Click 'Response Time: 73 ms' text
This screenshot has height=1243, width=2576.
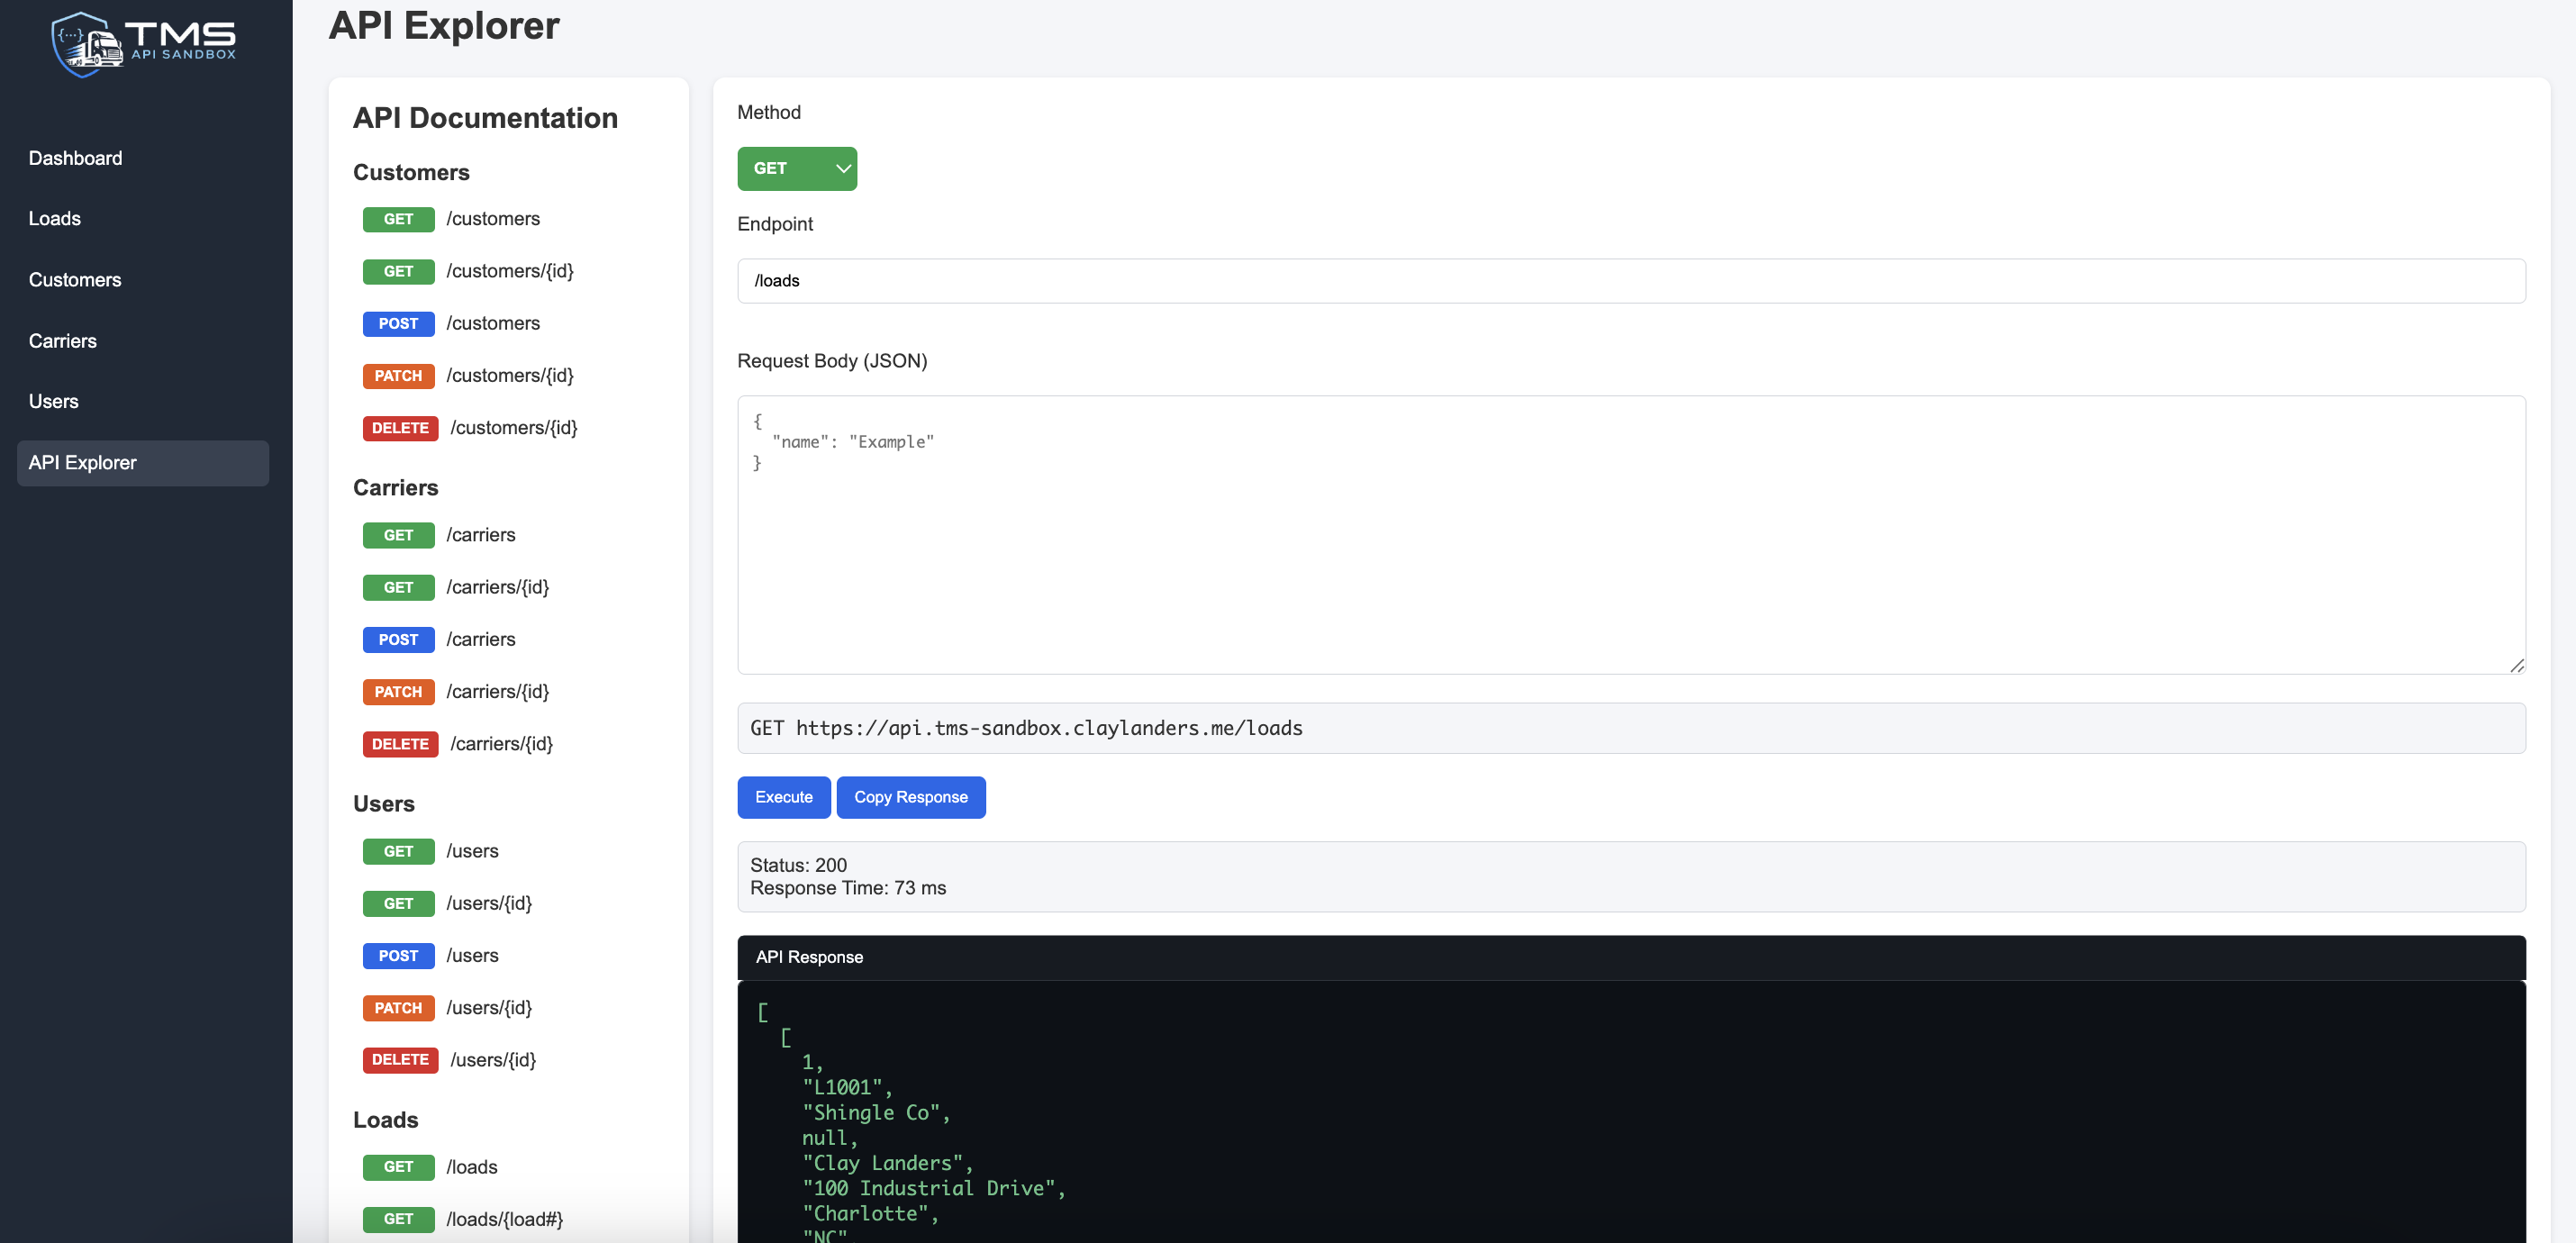coord(848,888)
